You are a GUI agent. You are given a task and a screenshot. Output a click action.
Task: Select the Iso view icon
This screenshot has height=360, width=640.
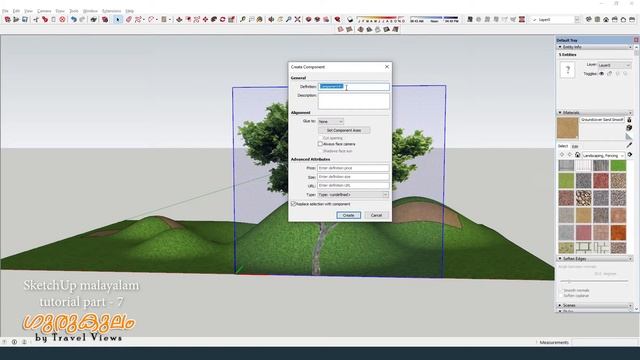pyautogui.click(x=588, y=19)
